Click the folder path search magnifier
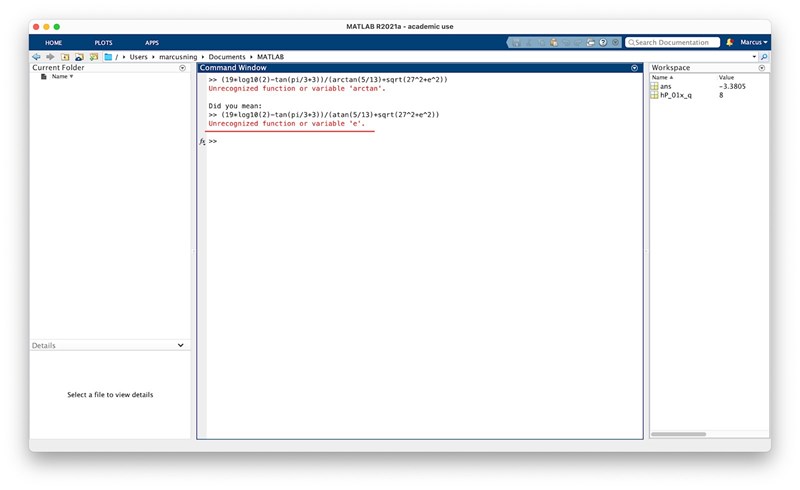The width and height of the screenshot is (800, 490). coord(764,57)
